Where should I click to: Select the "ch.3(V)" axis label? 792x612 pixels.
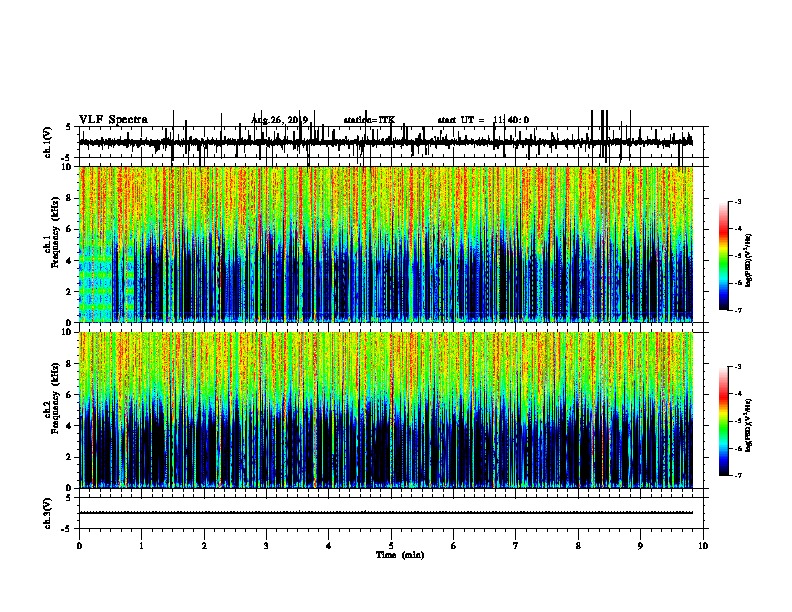[47, 513]
